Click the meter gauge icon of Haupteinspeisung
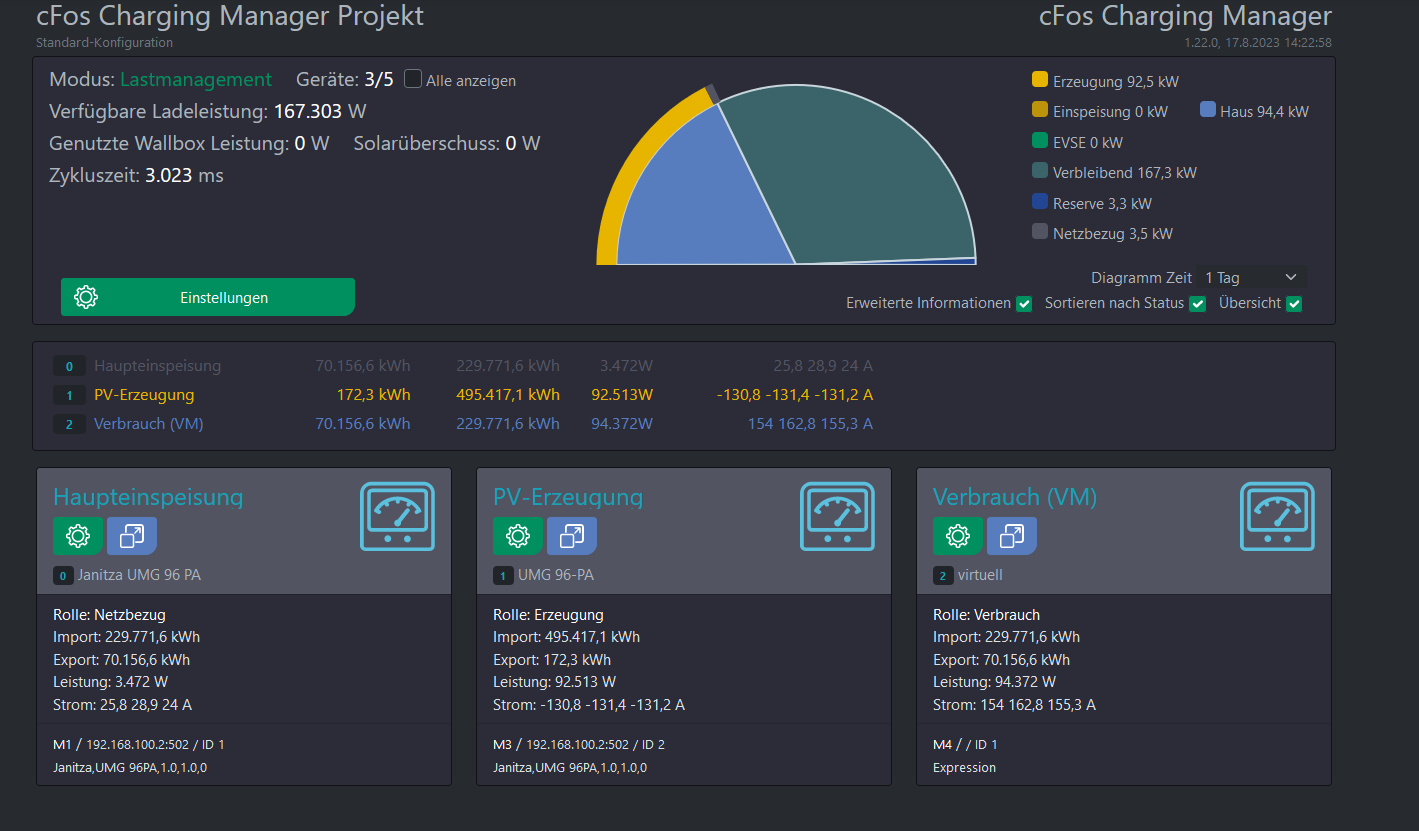 (x=397, y=516)
